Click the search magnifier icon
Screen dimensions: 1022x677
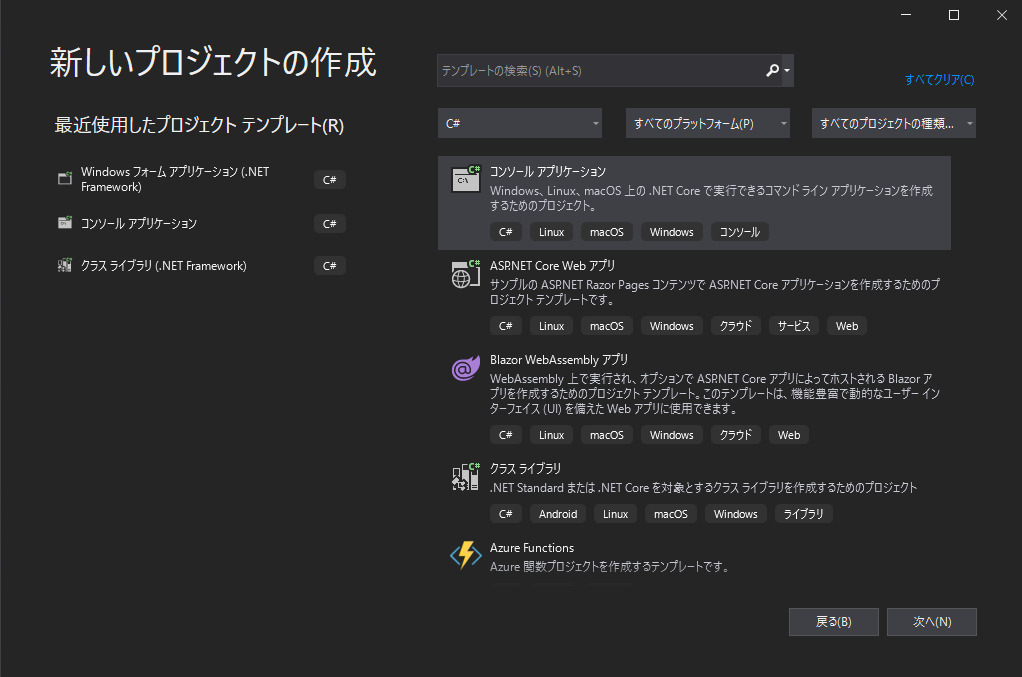click(x=773, y=71)
